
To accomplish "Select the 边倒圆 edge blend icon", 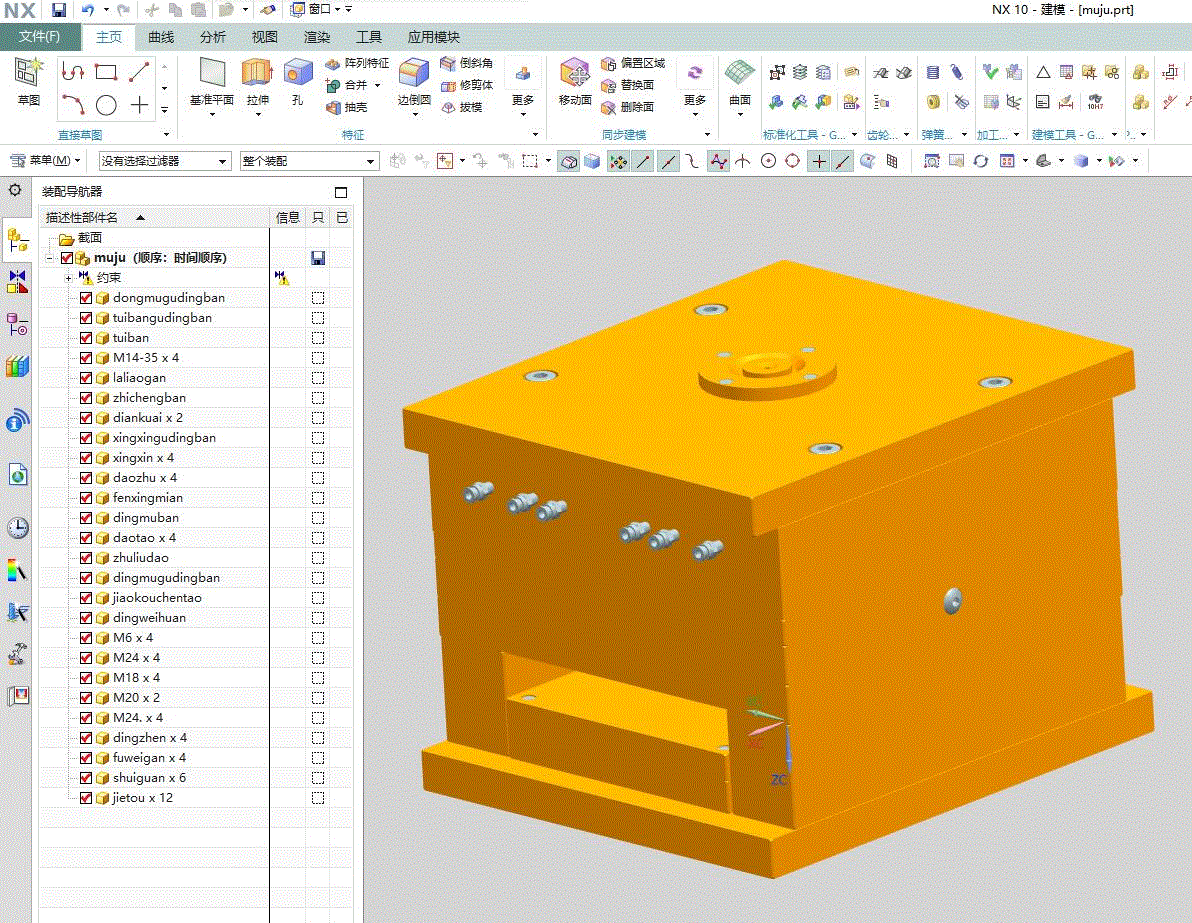I will point(414,73).
